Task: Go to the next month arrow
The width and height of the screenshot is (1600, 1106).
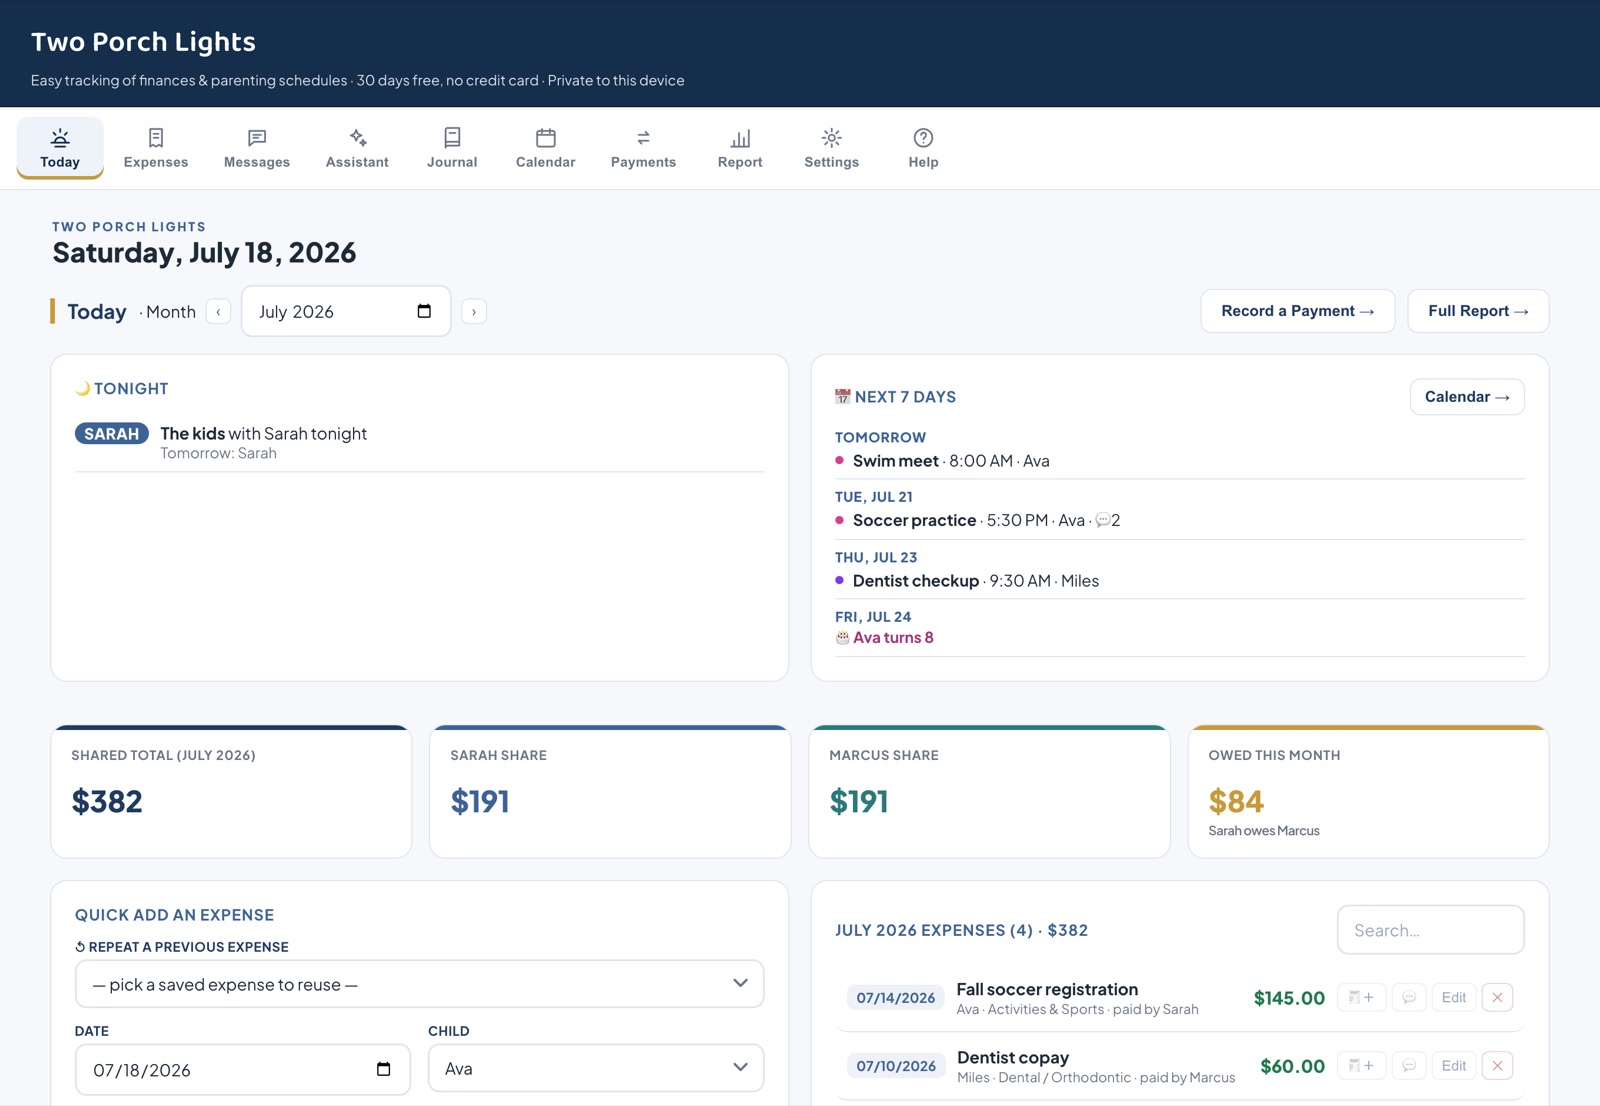Action: [x=474, y=312]
